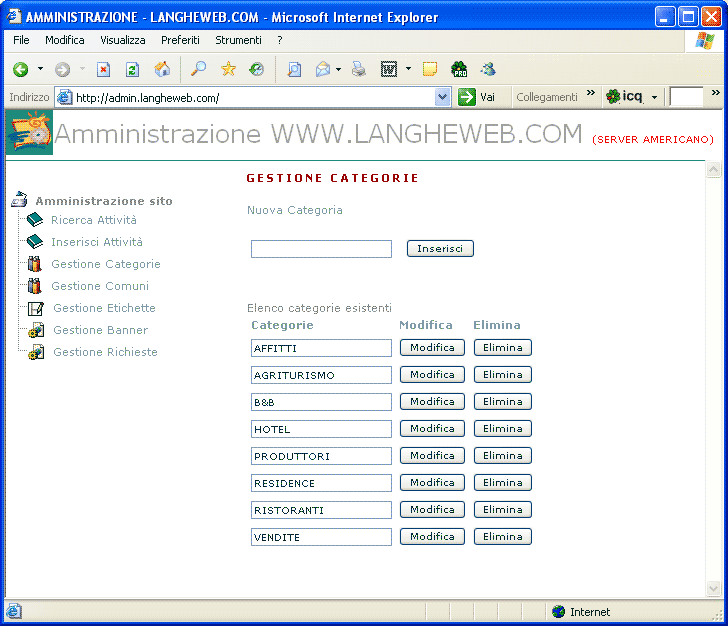This screenshot has width=728, height=626.
Task: Expand the Mail dropdown arrow
Action: 338,70
